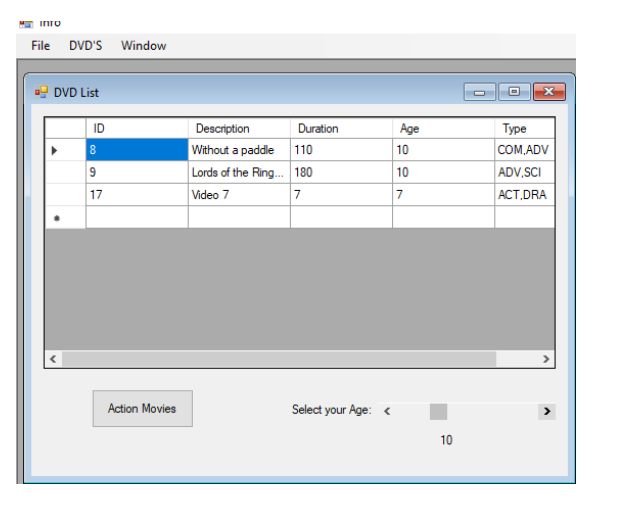The height and width of the screenshot is (506, 617).
Task: Maximize the DVD List window
Action: 514,92
